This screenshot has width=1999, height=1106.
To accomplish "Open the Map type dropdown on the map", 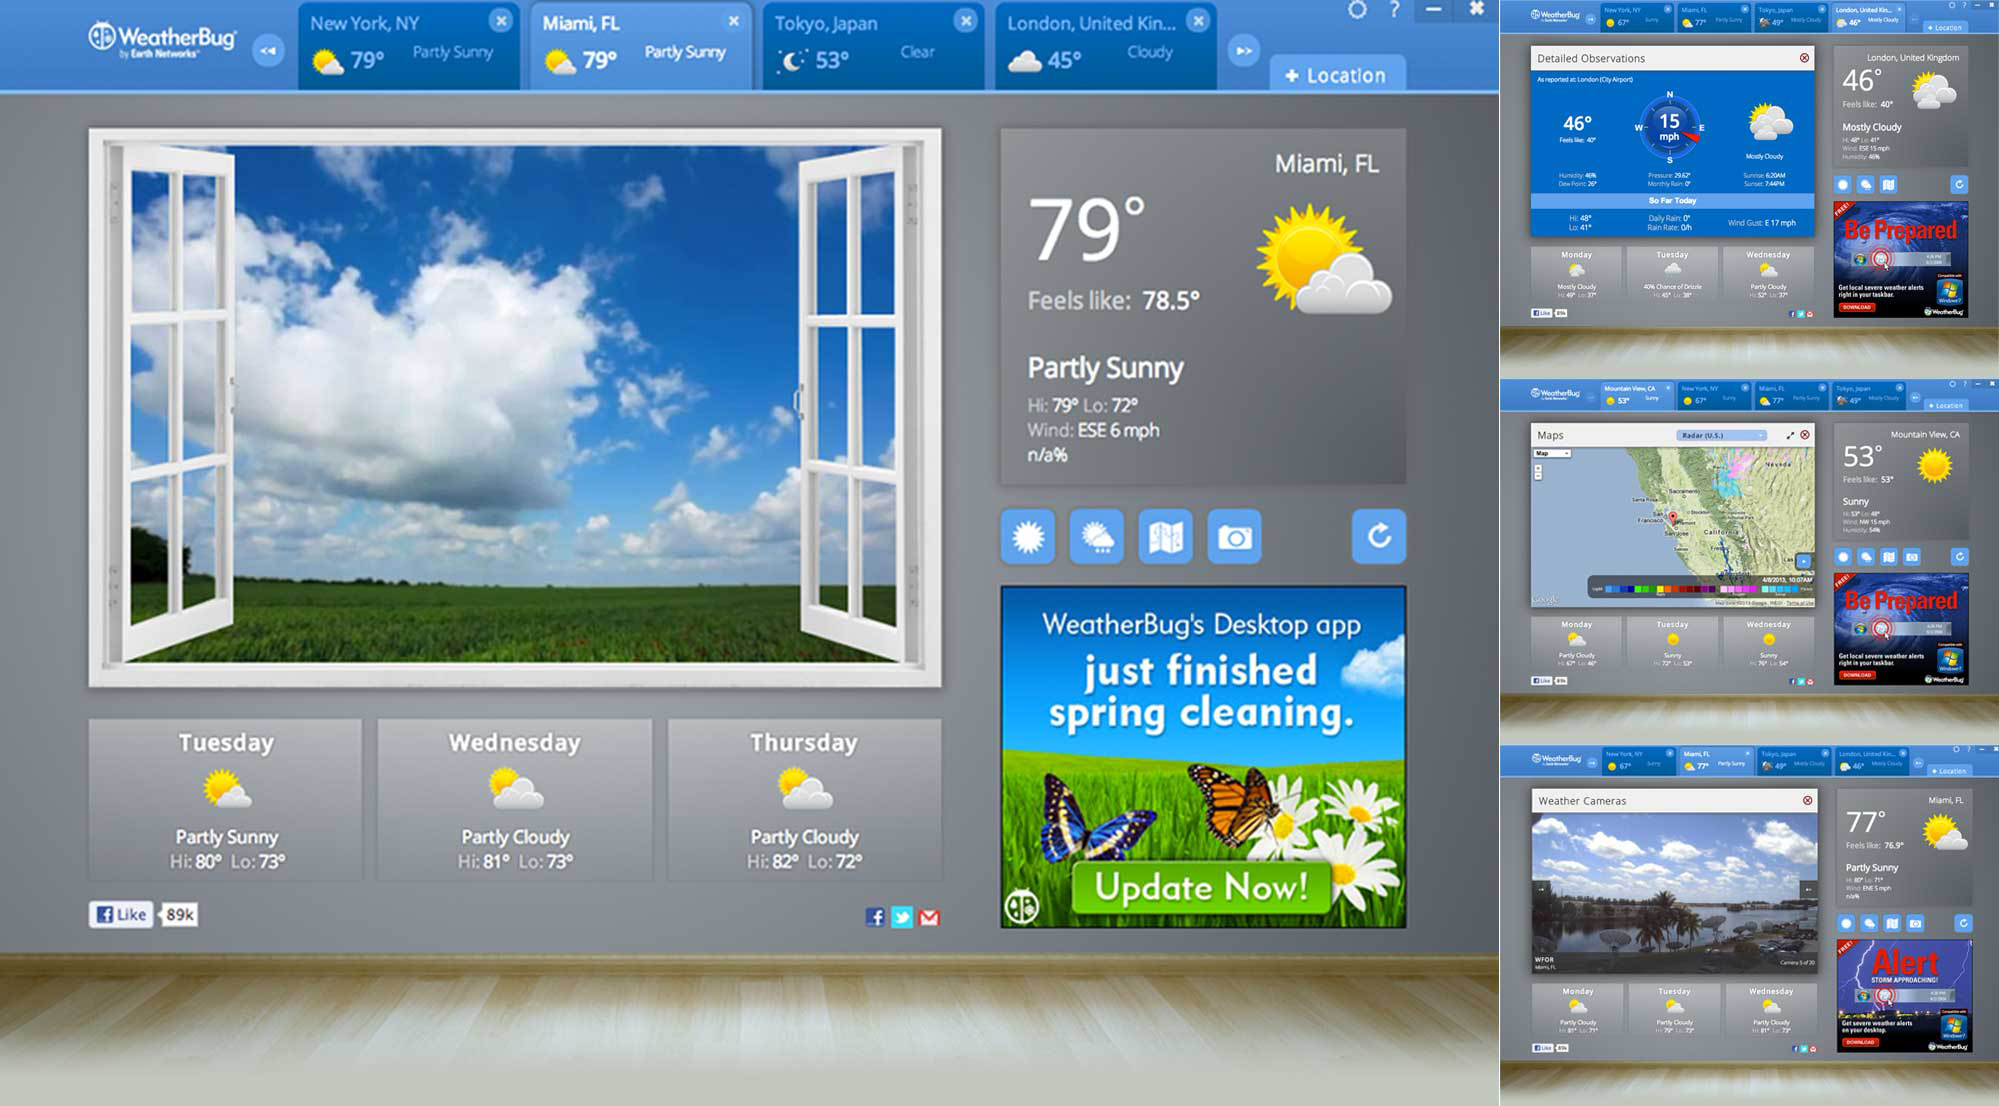I will [1552, 453].
